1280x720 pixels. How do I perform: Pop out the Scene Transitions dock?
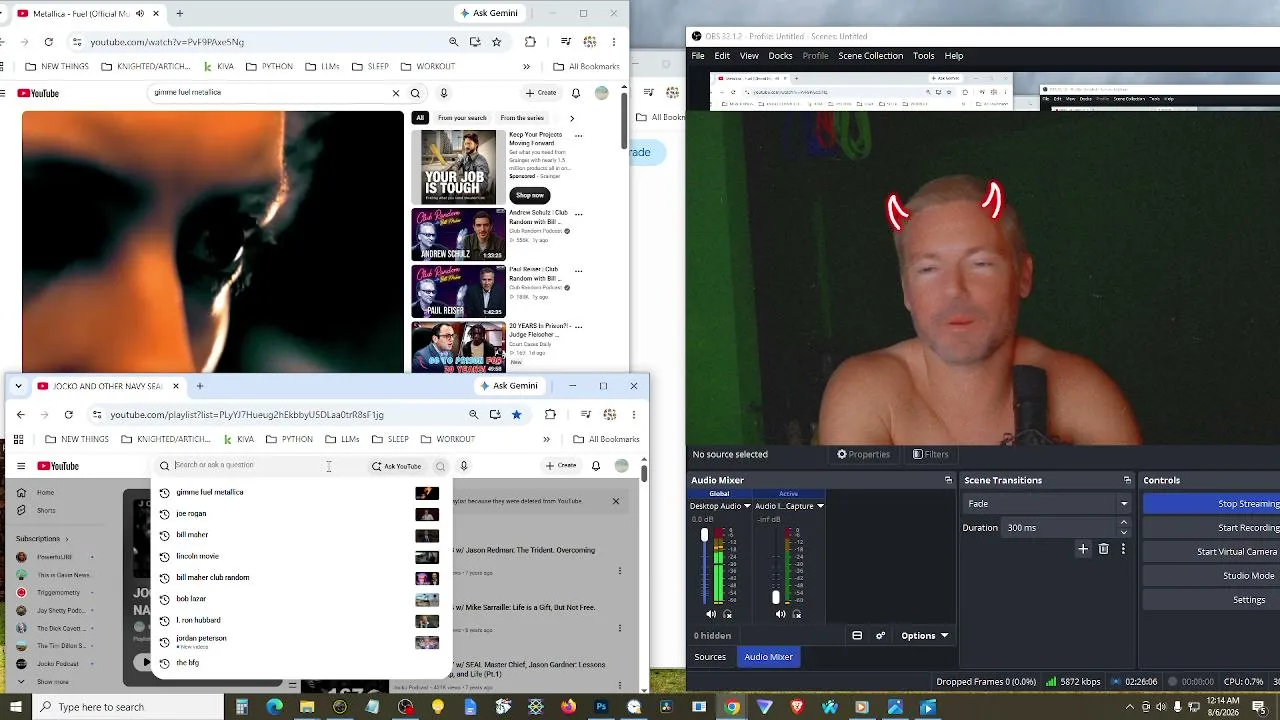(x=1127, y=480)
